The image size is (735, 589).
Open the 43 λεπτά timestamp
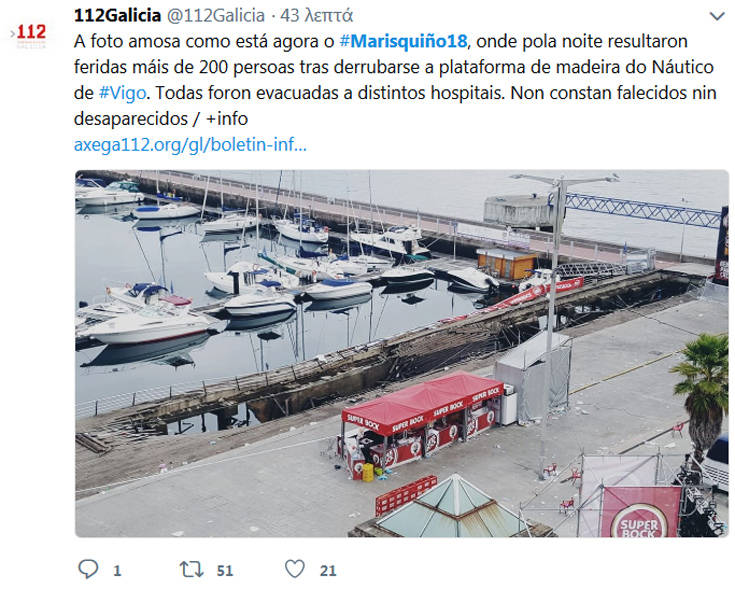click(316, 15)
